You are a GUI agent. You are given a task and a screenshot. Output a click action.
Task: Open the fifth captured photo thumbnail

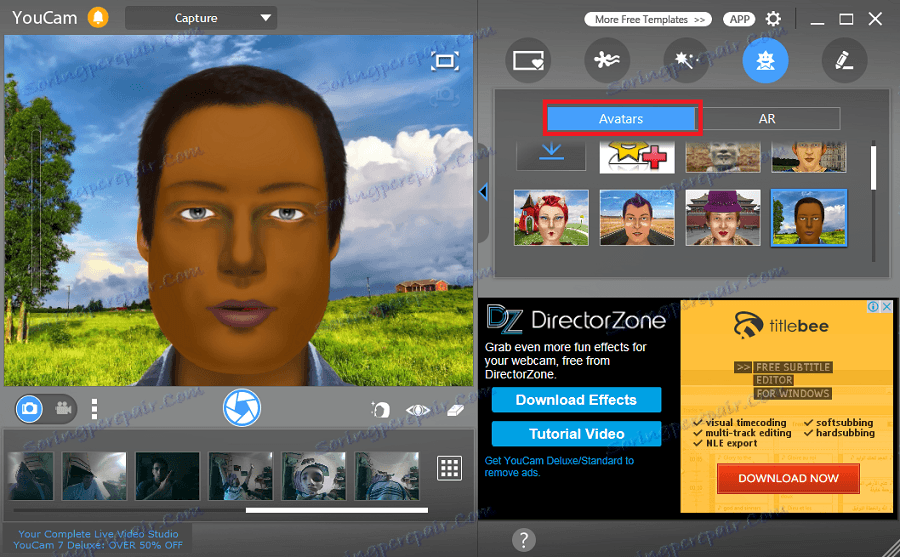(x=313, y=476)
